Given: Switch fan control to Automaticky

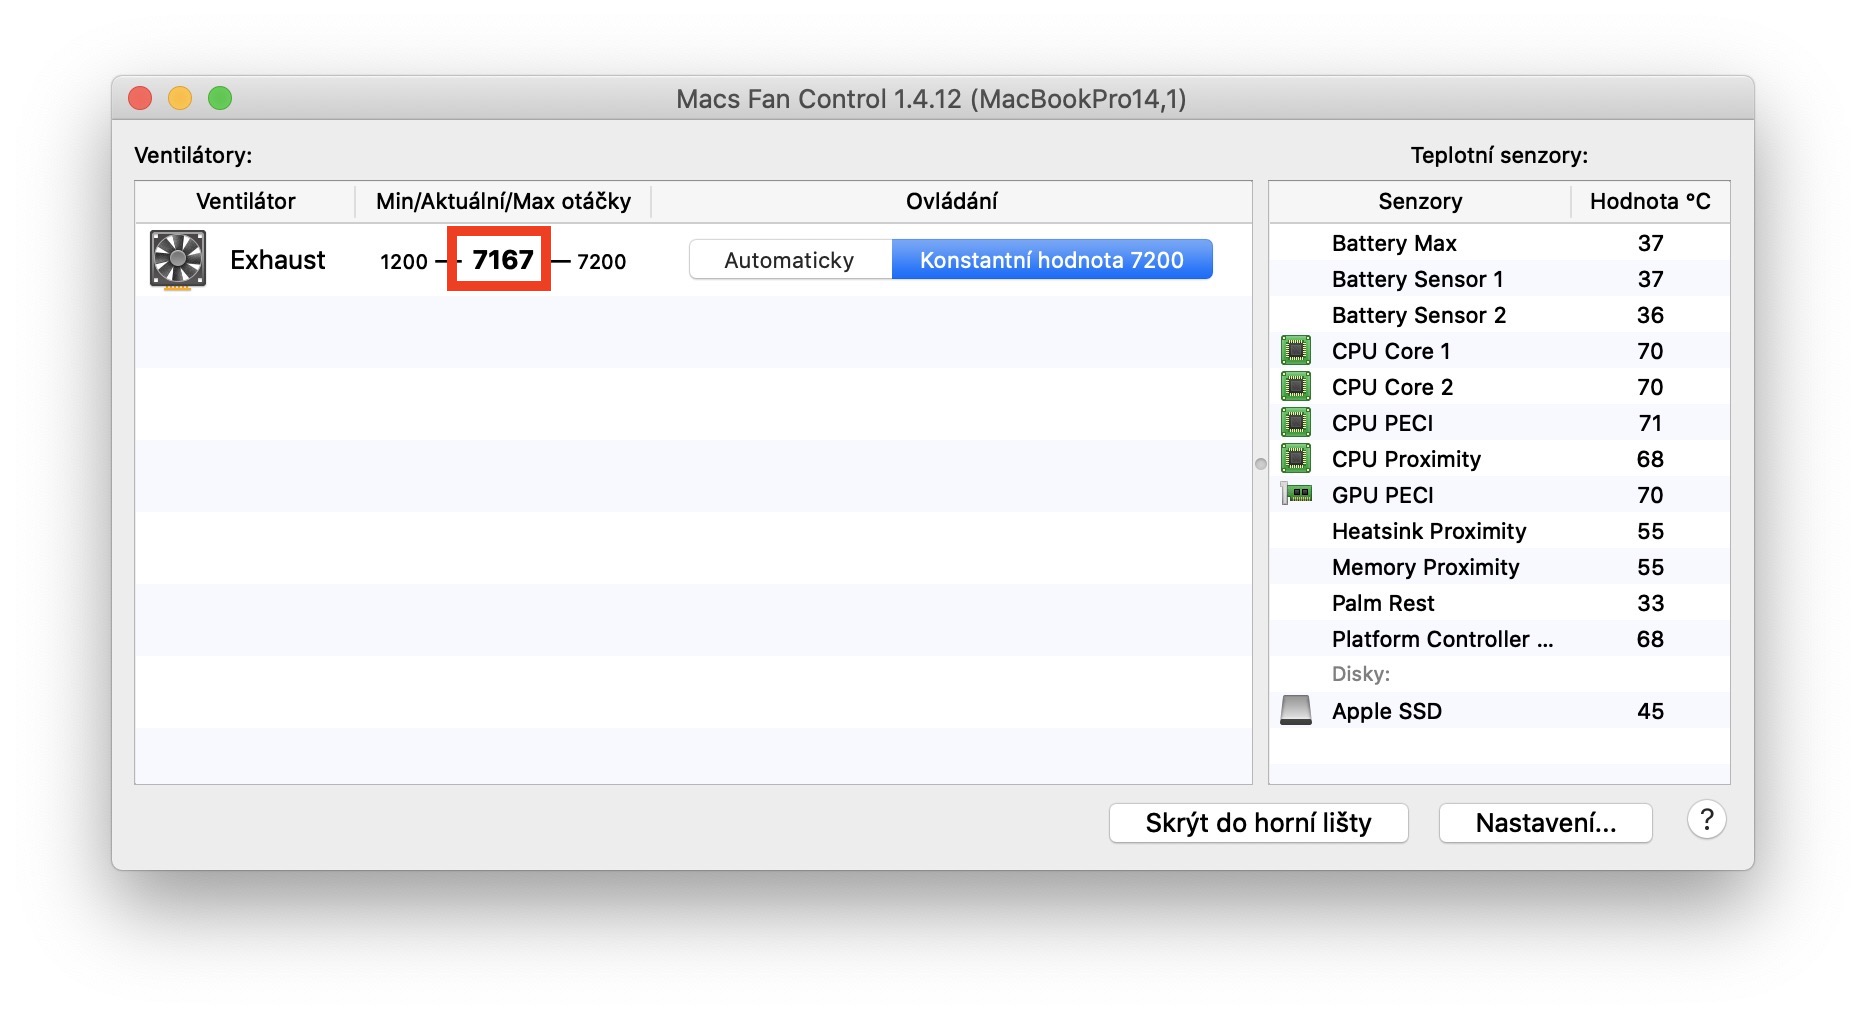Looking at the screenshot, I should [x=789, y=260].
